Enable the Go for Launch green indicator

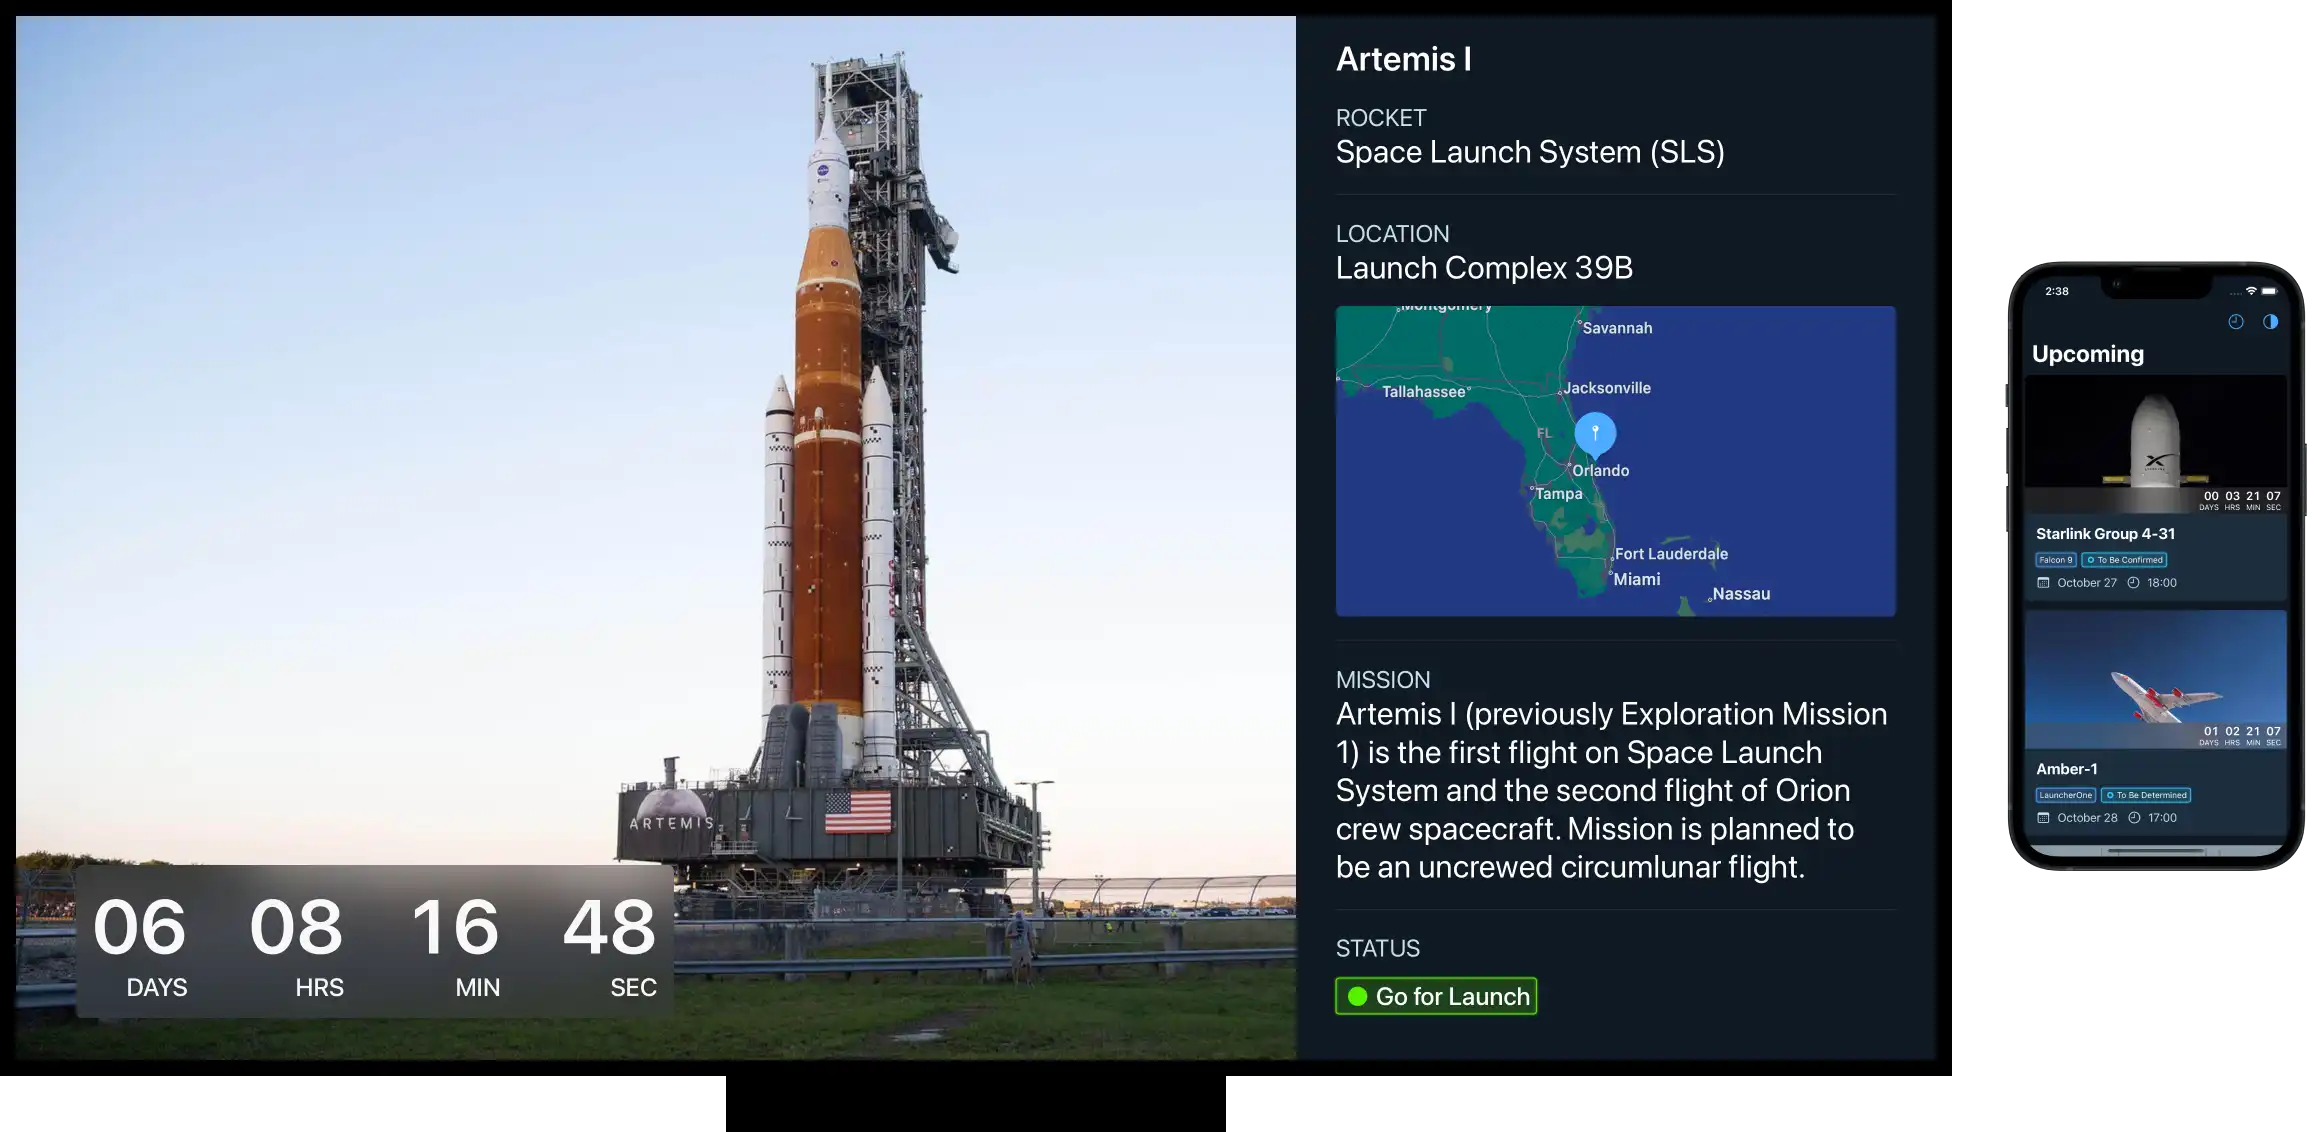click(x=1437, y=995)
